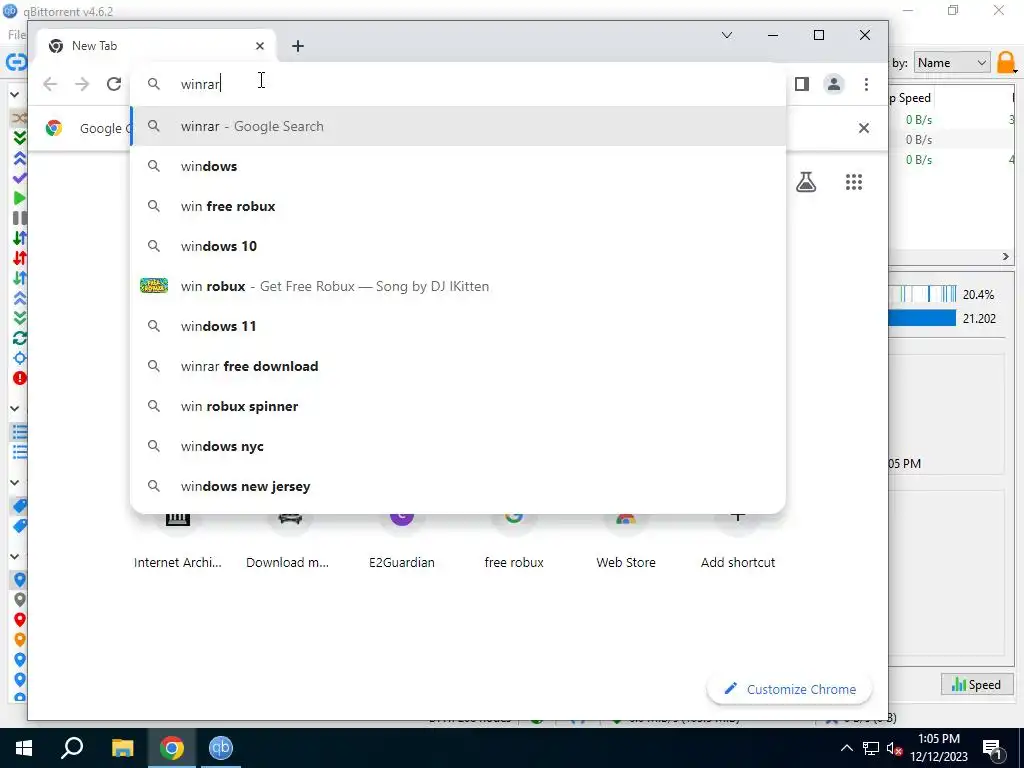The height and width of the screenshot is (768, 1024).
Task: Collapse Status section in qBittorrent sidebar
Action: click(14, 95)
